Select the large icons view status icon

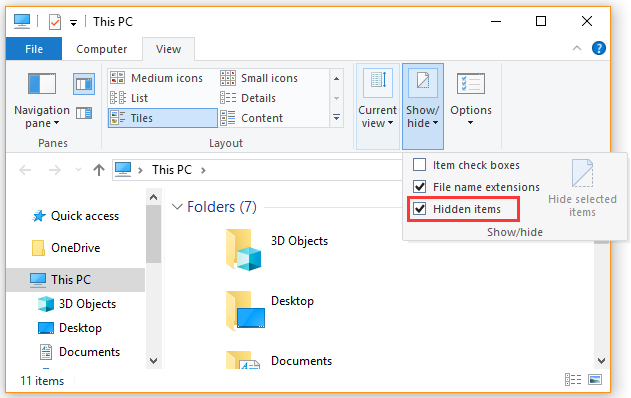tap(594, 379)
